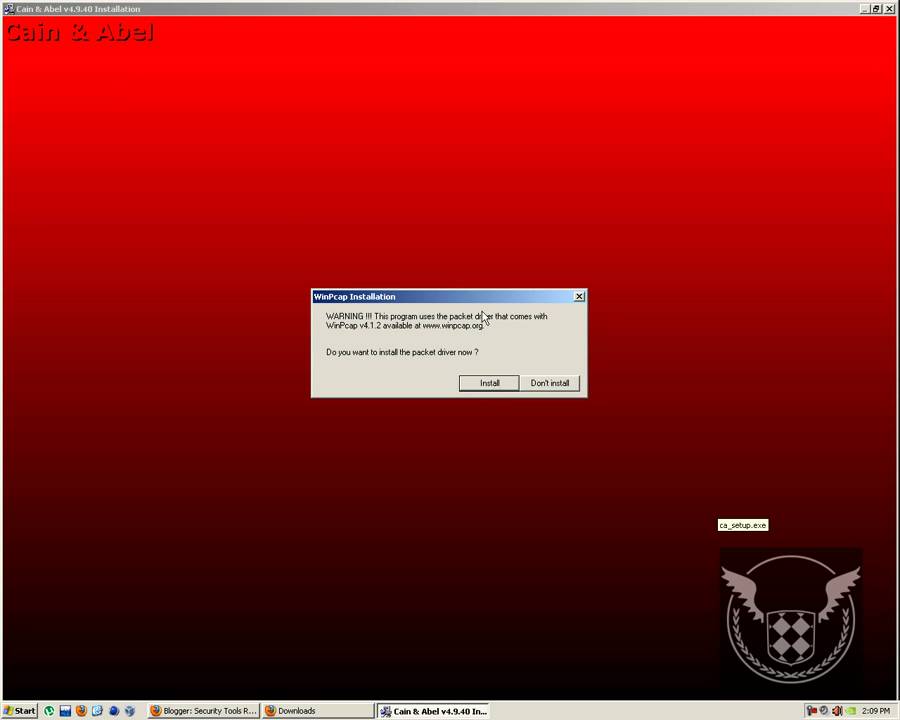Click the Cain & Abel installer title bar icon

point(9,9)
